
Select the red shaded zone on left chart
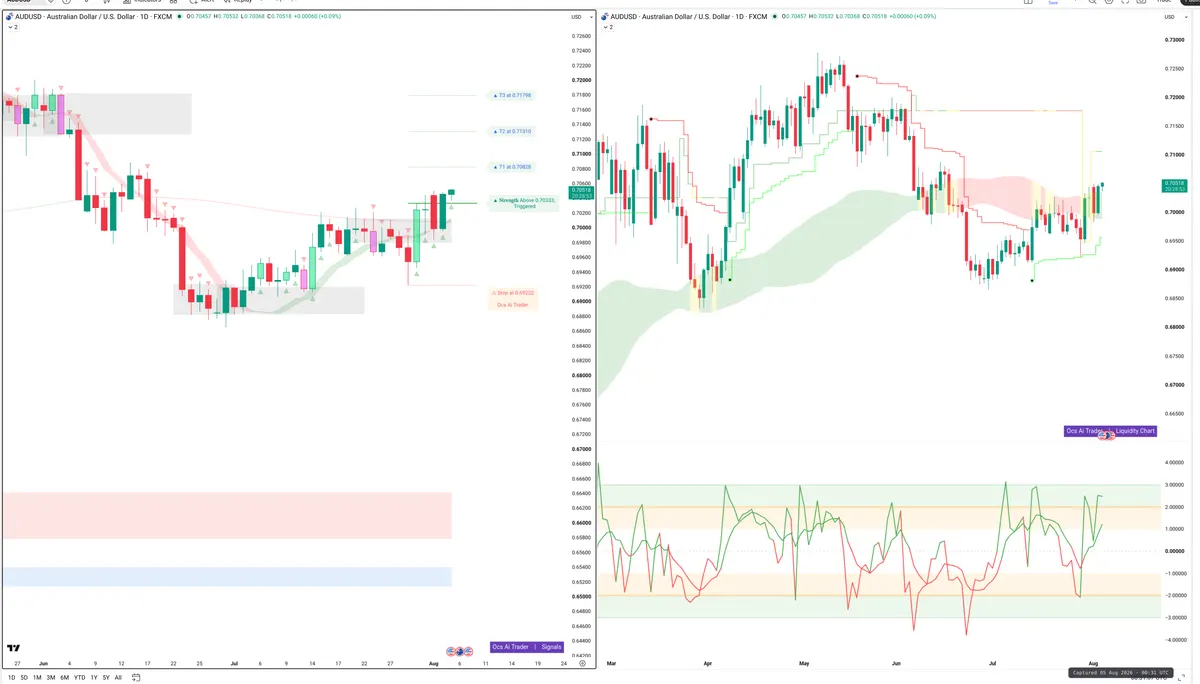(x=227, y=515)
